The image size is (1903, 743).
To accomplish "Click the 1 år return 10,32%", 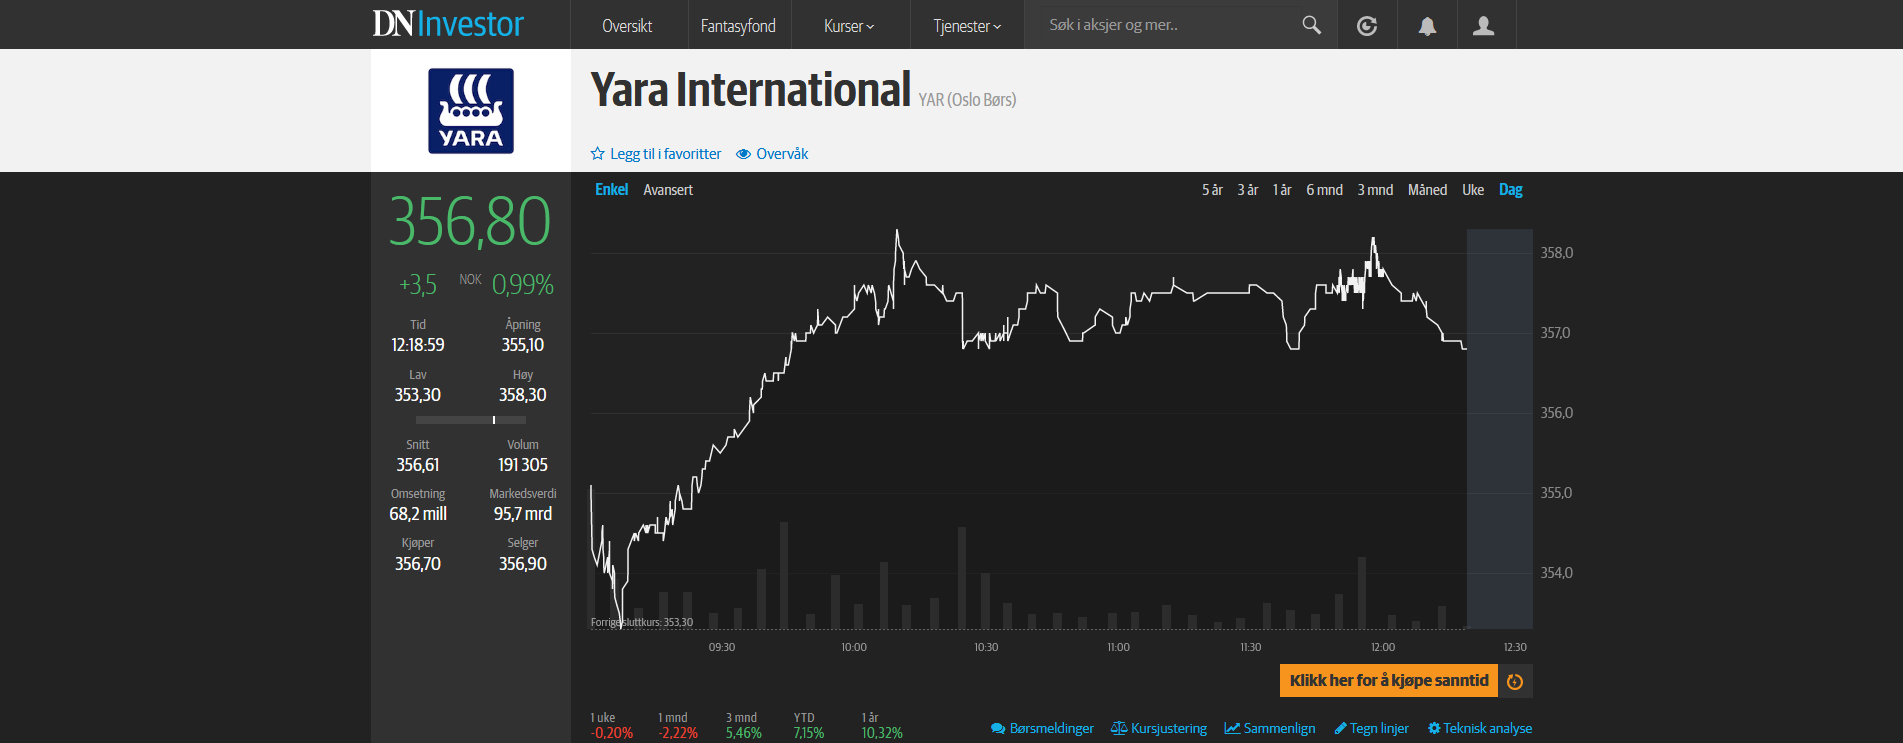I will [x=882, y=733].
